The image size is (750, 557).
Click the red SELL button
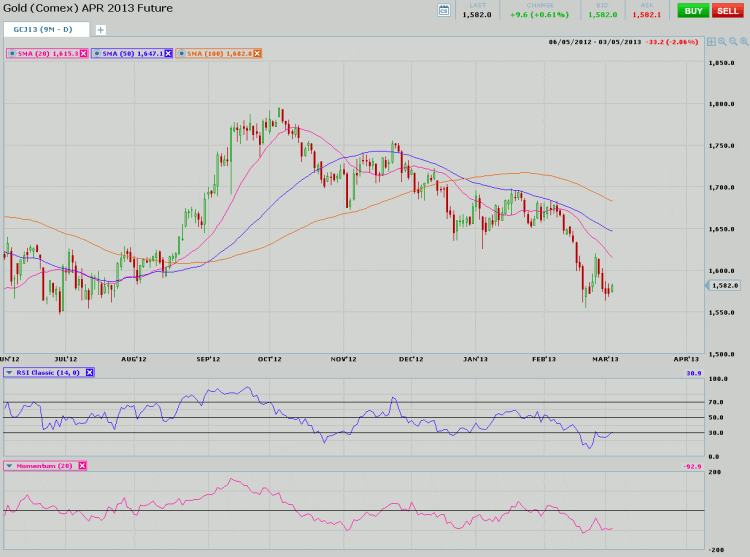click(726, 10)
